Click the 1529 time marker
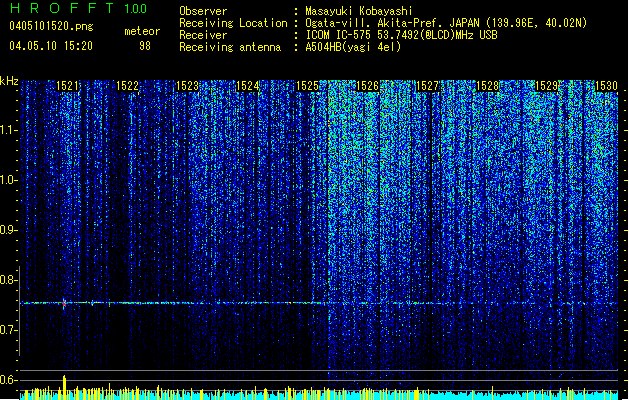This screenshot has height=400, width=629. pyautogui.click(x=547, y=86)
